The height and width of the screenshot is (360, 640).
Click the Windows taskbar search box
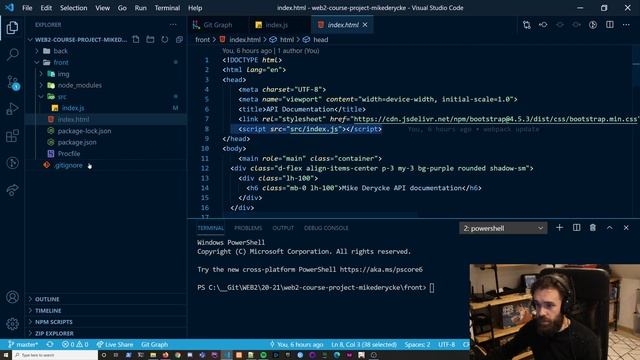pyautogui.click(x=56, y=355)
